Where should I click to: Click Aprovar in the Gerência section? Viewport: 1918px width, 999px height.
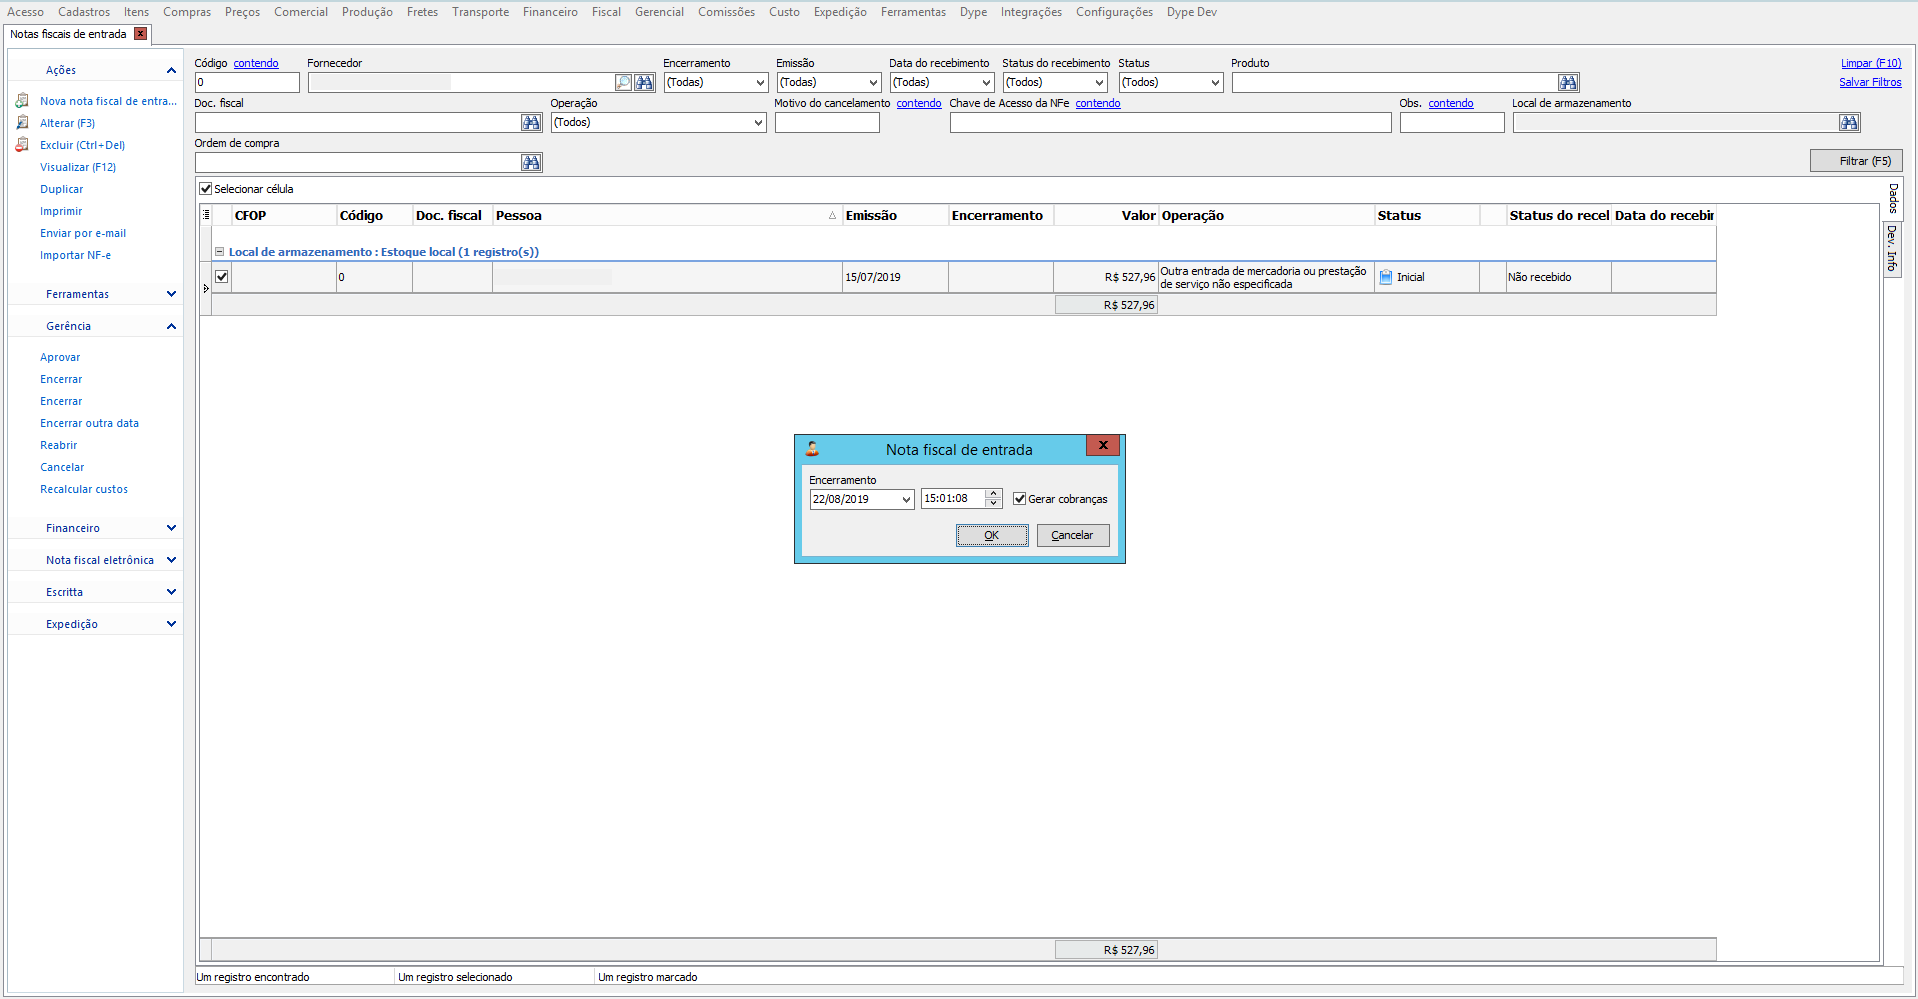[60, 357]
